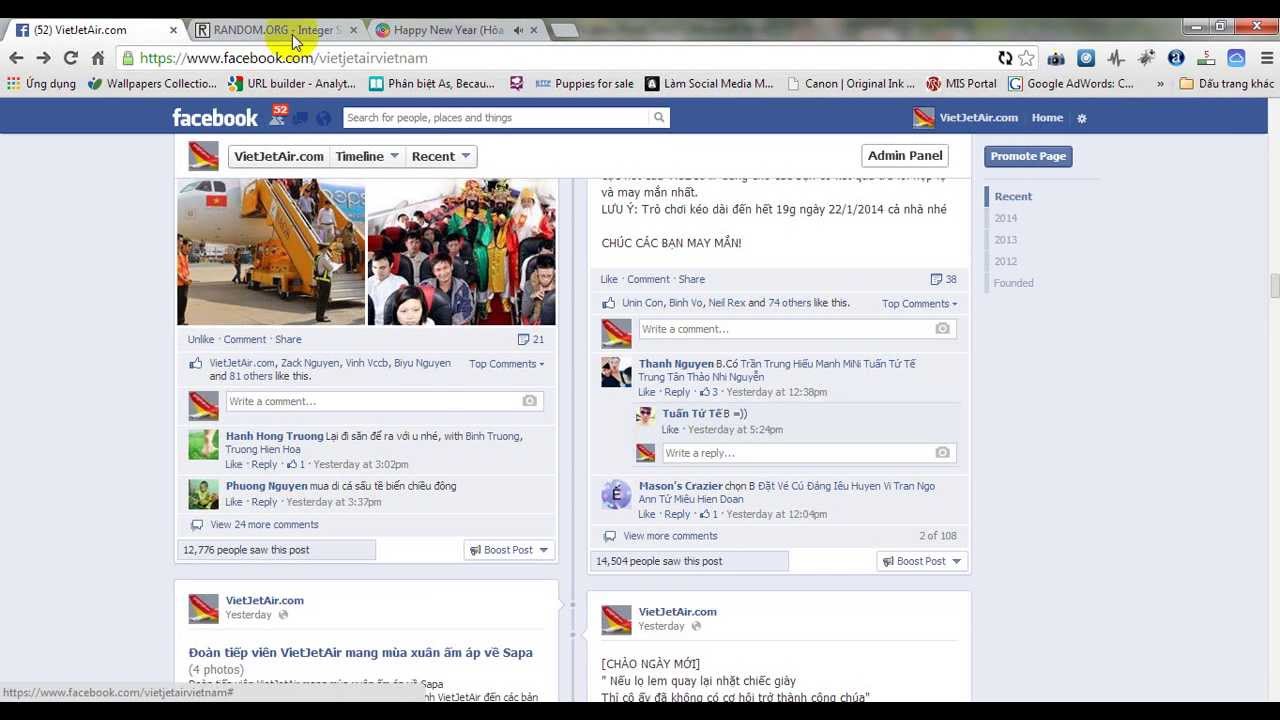Open the 21 comments count icon
1280x720 pixels.
(x=531, y=340)
